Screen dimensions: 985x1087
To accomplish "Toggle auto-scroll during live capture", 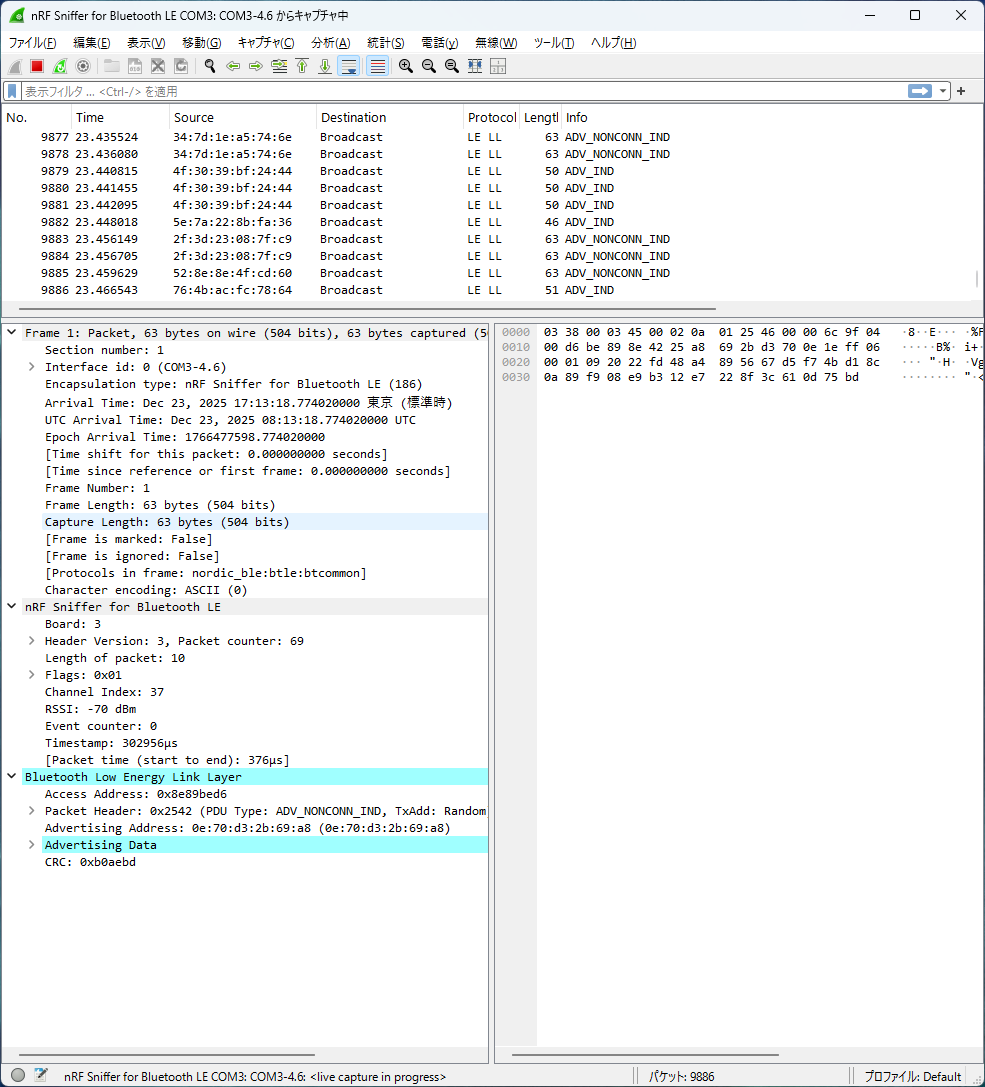I will point(349,66).
